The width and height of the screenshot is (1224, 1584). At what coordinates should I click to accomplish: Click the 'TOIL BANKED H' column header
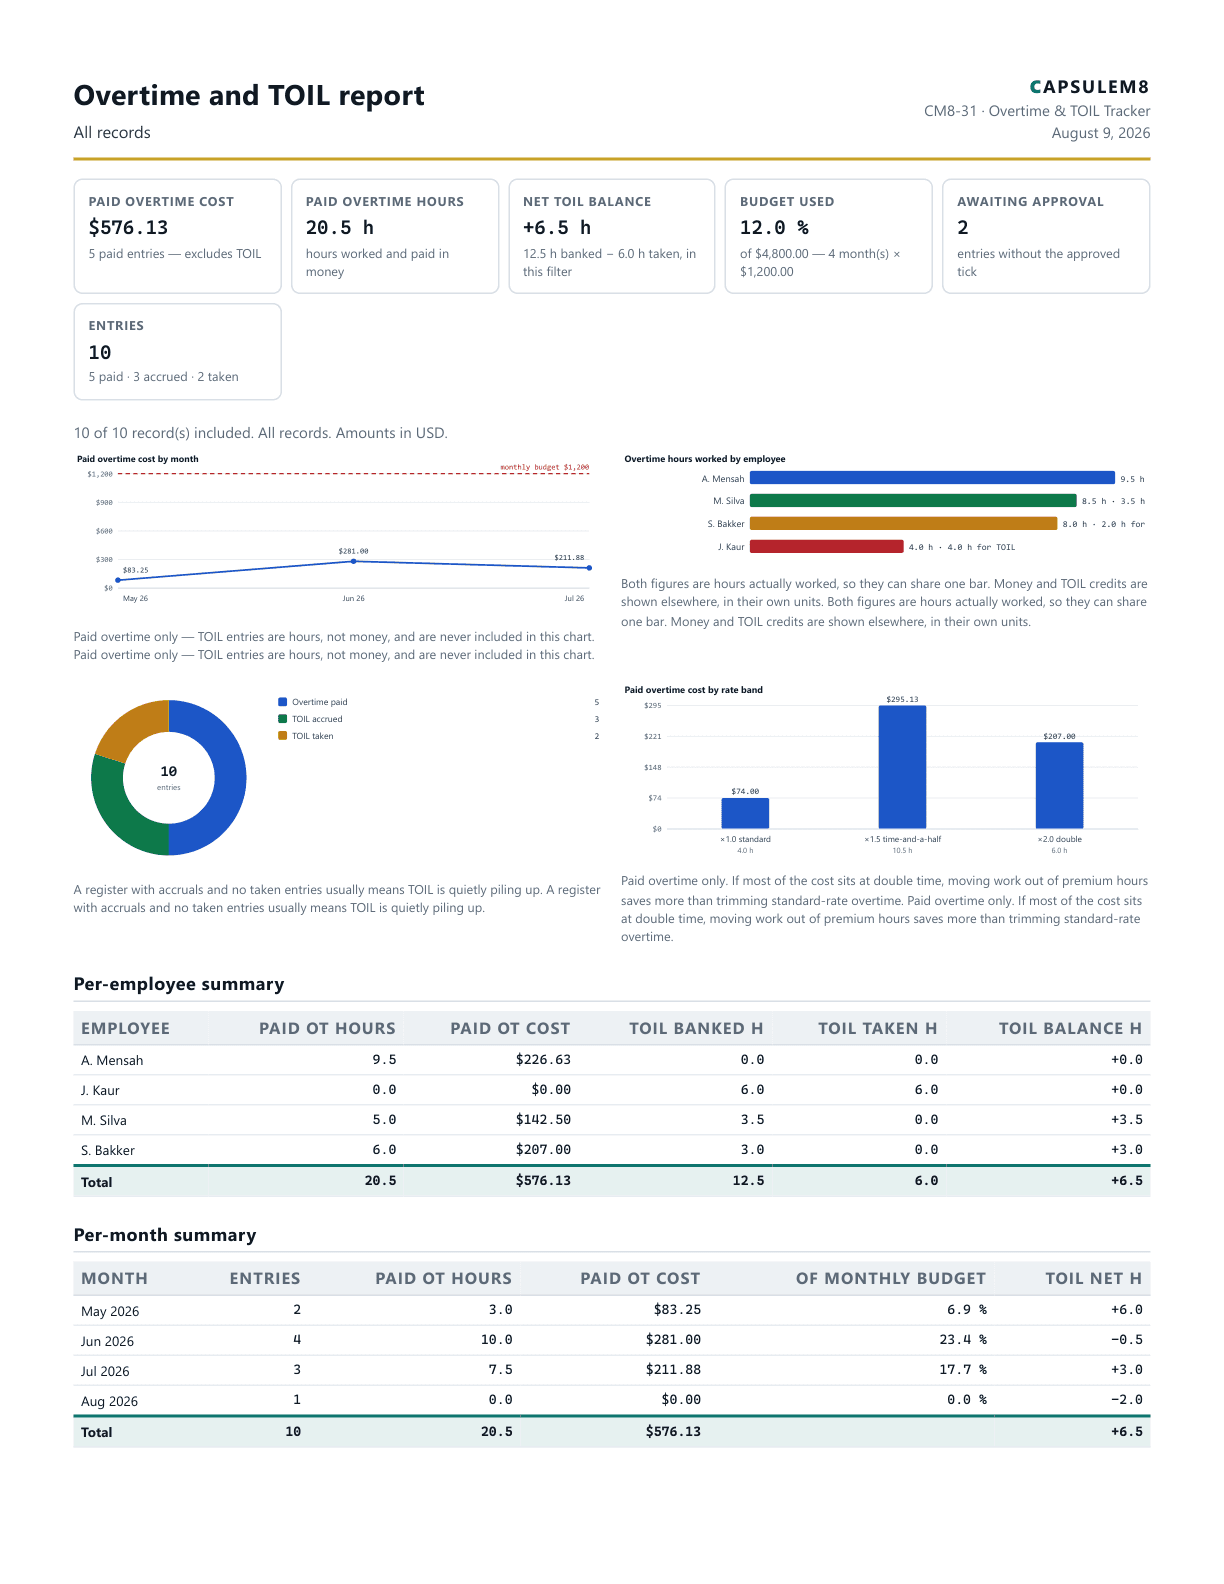click(x=696, y=1028)
